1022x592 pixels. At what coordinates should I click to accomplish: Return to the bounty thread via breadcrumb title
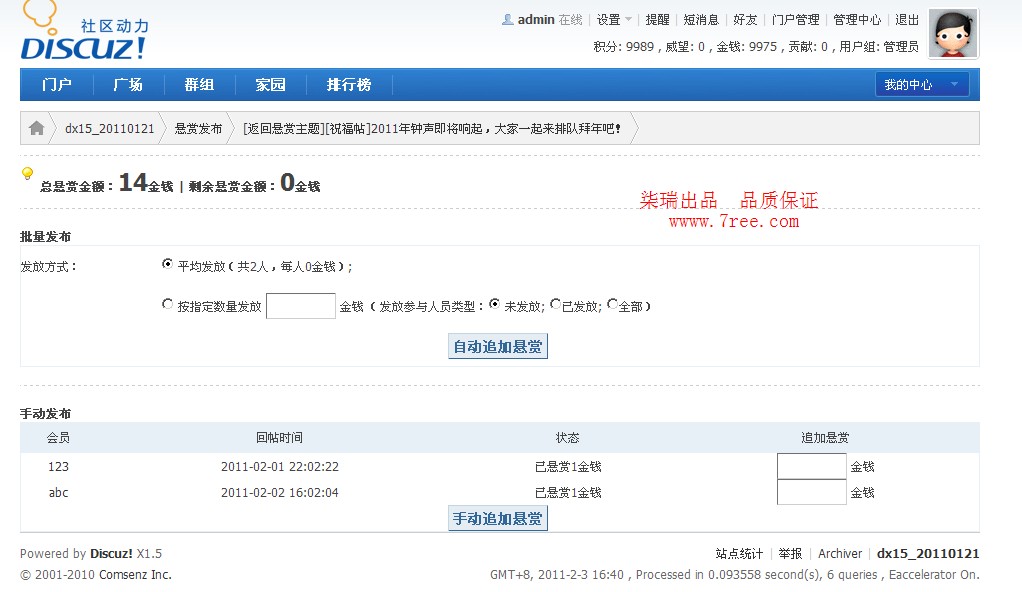[432, 128]
